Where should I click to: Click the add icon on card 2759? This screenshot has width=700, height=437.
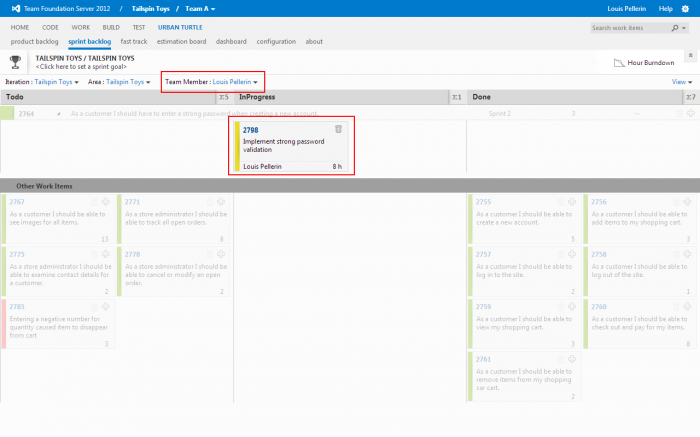(572, 306)
